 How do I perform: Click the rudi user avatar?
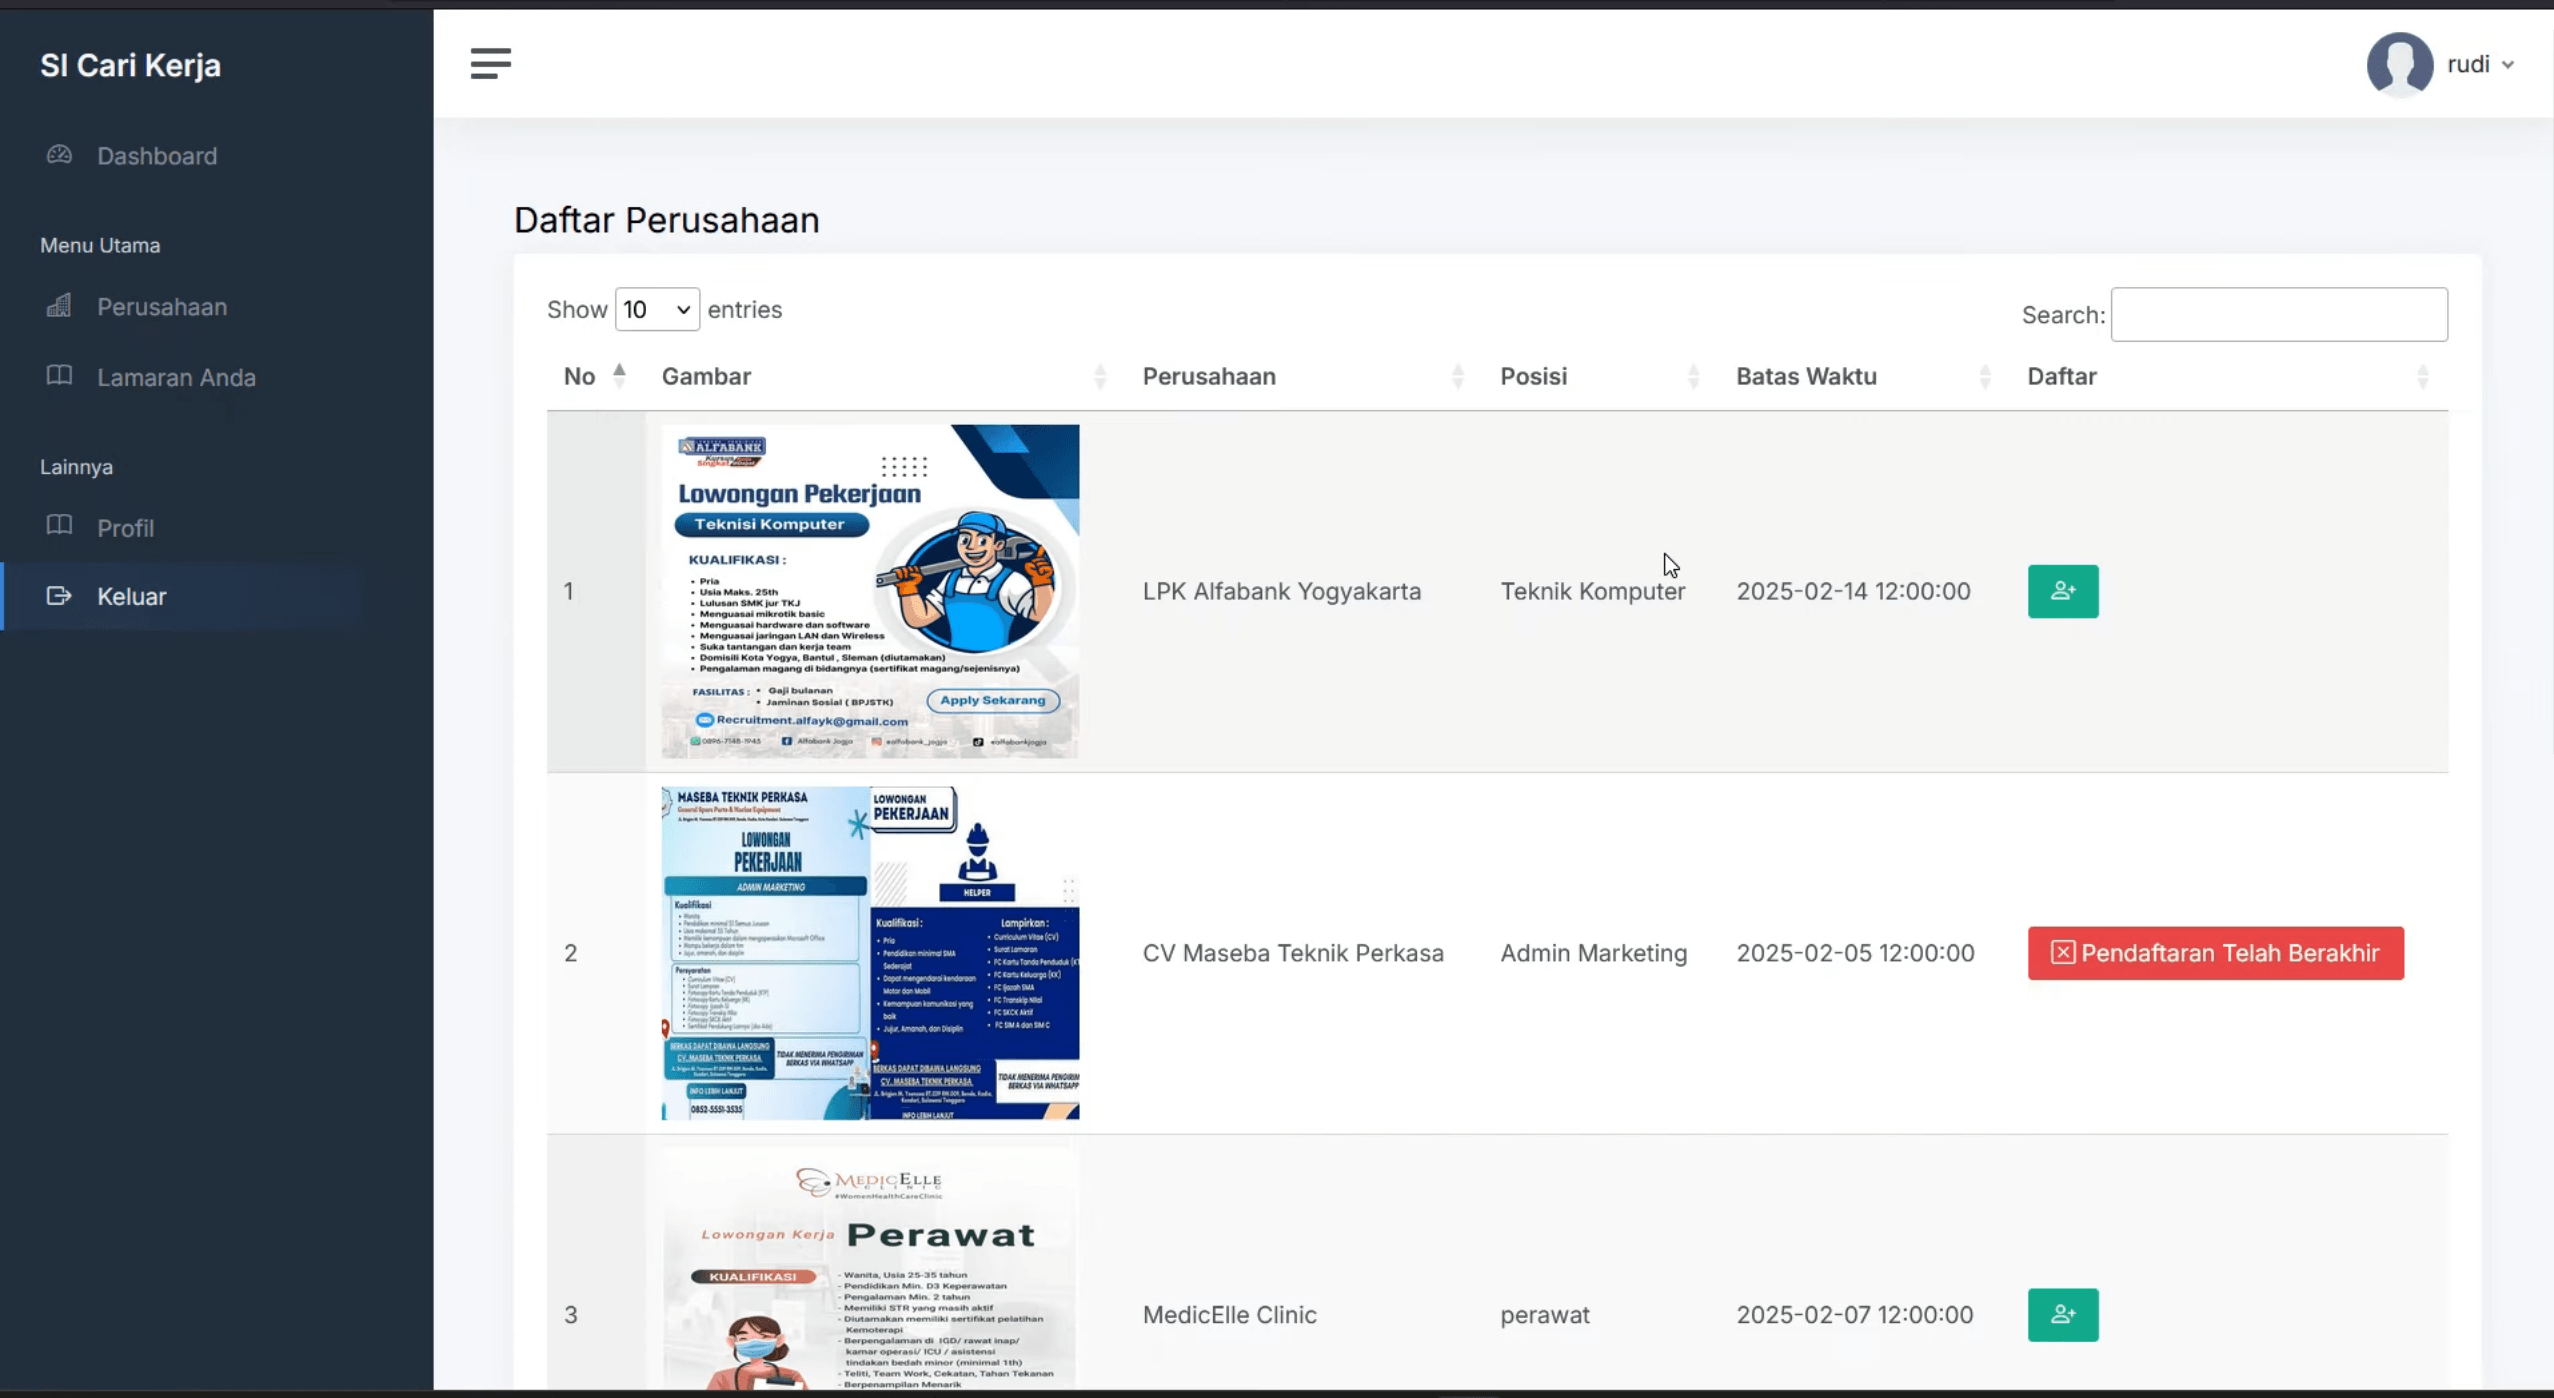point(2399,64)
